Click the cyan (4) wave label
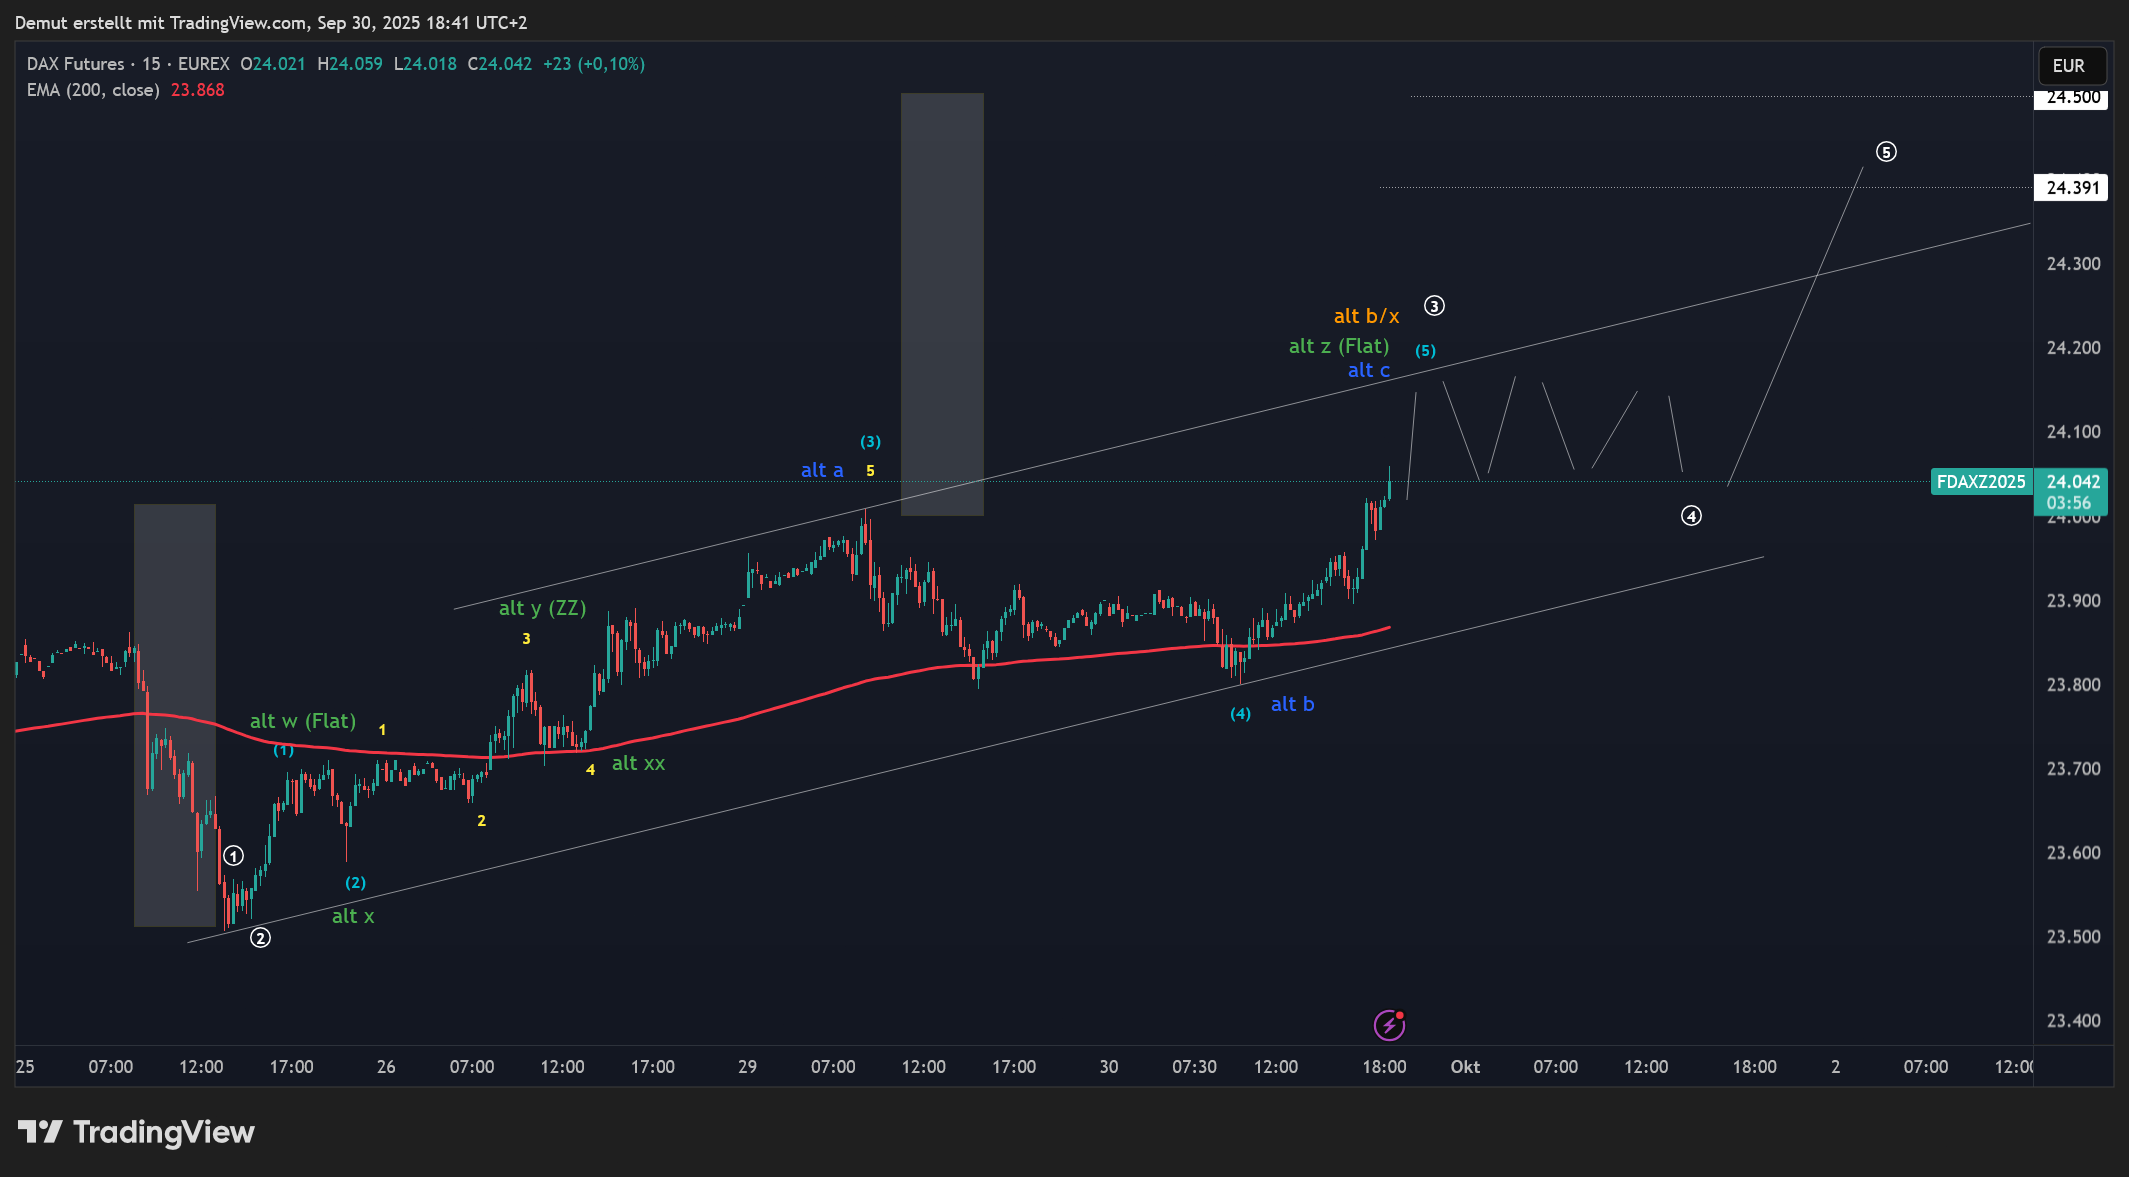This screenshot has height=1177, width=2129. (x=1240, y=714)
